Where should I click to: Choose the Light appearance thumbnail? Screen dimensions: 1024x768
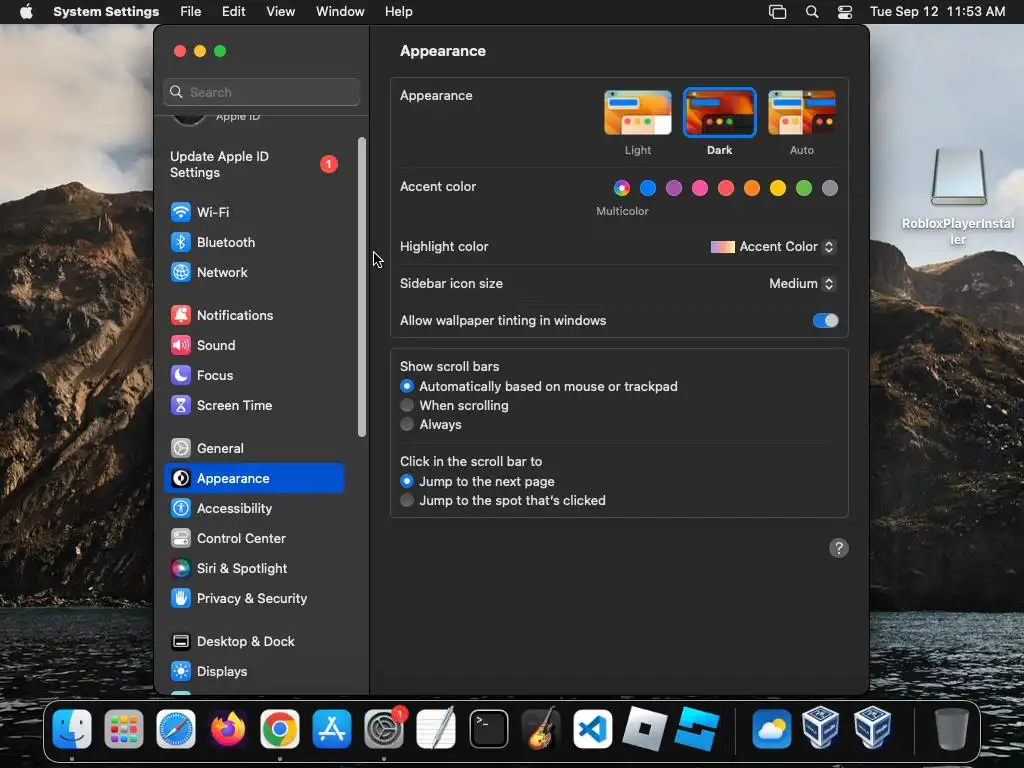coord(638,113)
